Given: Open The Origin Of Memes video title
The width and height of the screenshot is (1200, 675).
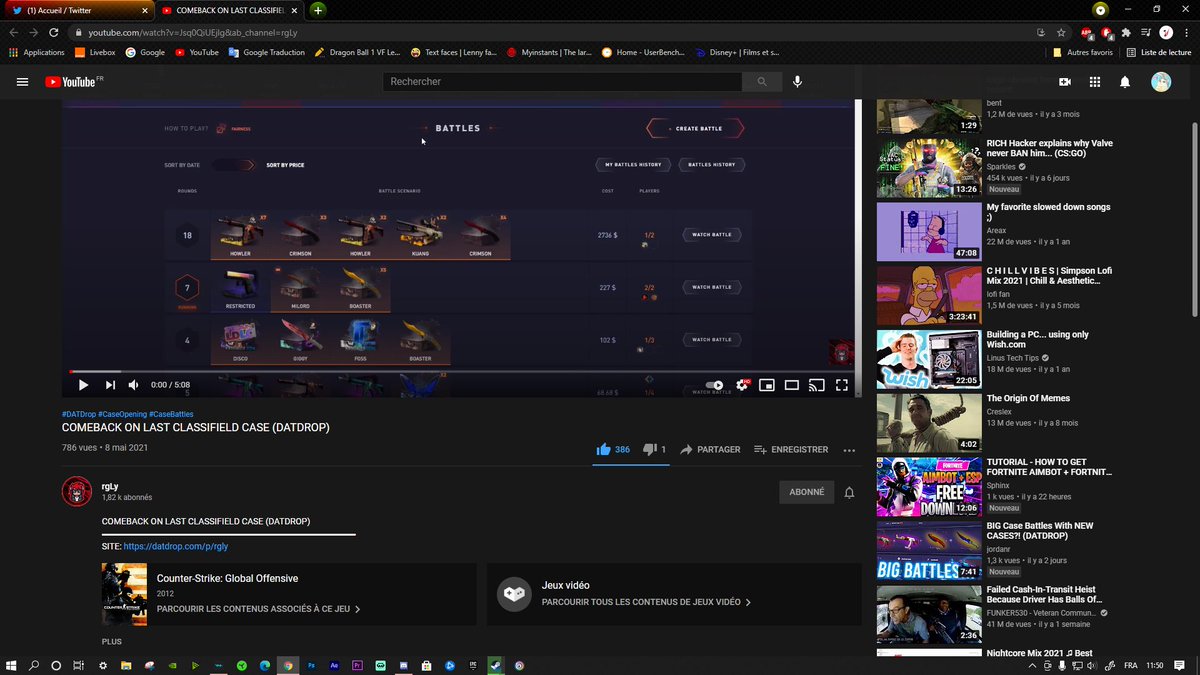Looking at the screenshot, I should tap(1028, 398).
